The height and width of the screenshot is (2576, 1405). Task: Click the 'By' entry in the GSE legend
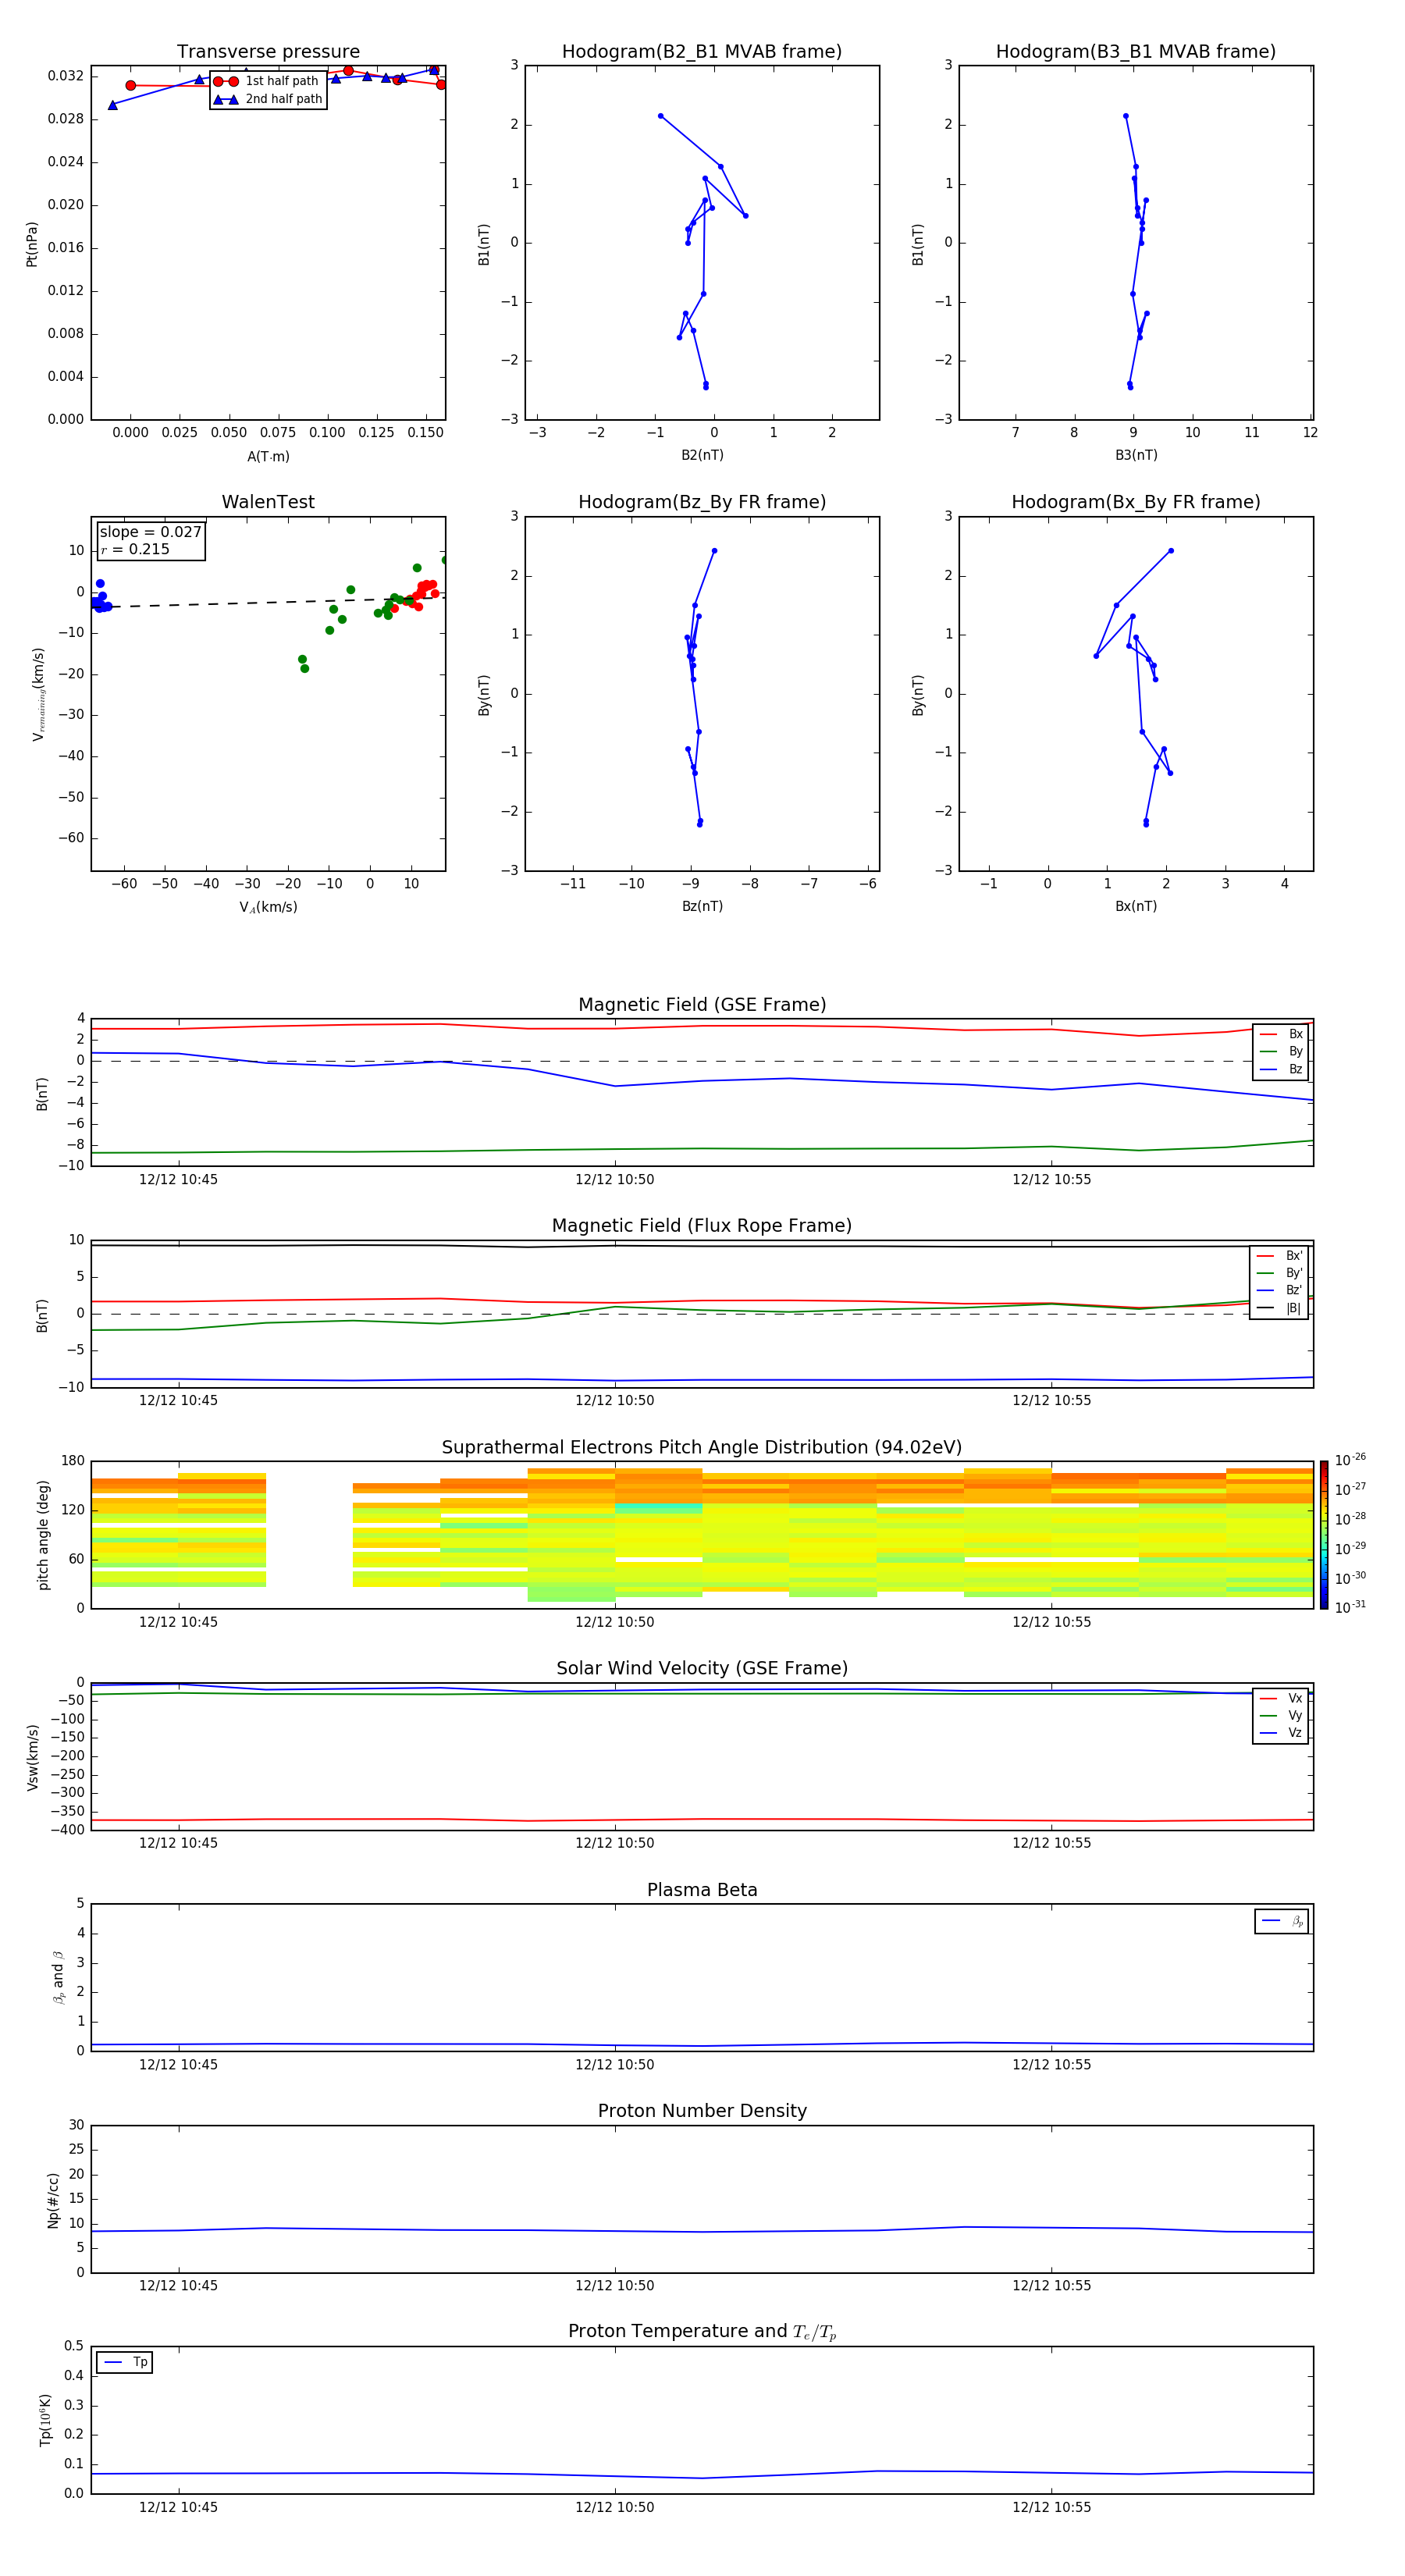coord(1281,1052)
